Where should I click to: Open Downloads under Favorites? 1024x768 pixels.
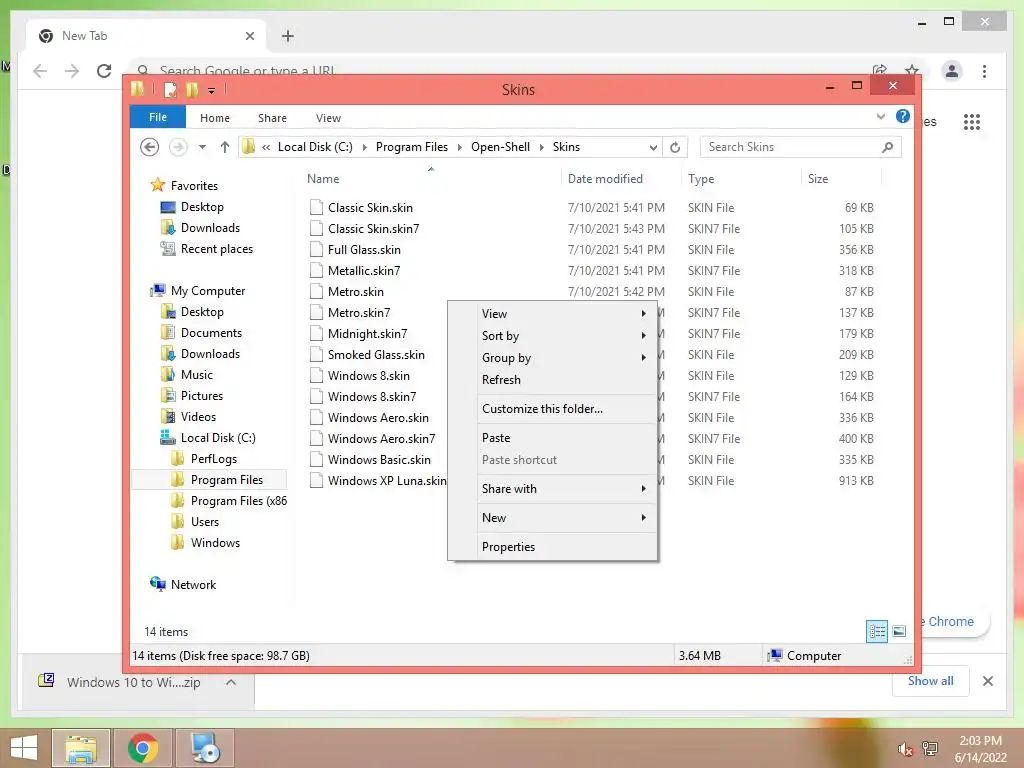coord(210,227)
